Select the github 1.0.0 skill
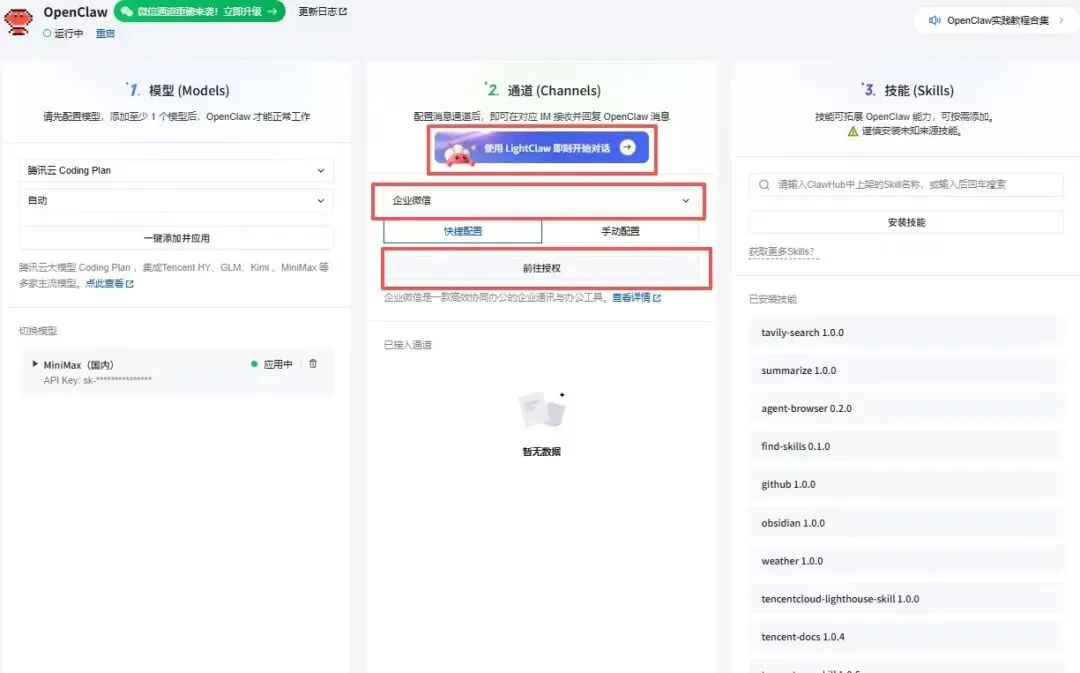This screenshot has width=1080, height=673. (906, 484)
